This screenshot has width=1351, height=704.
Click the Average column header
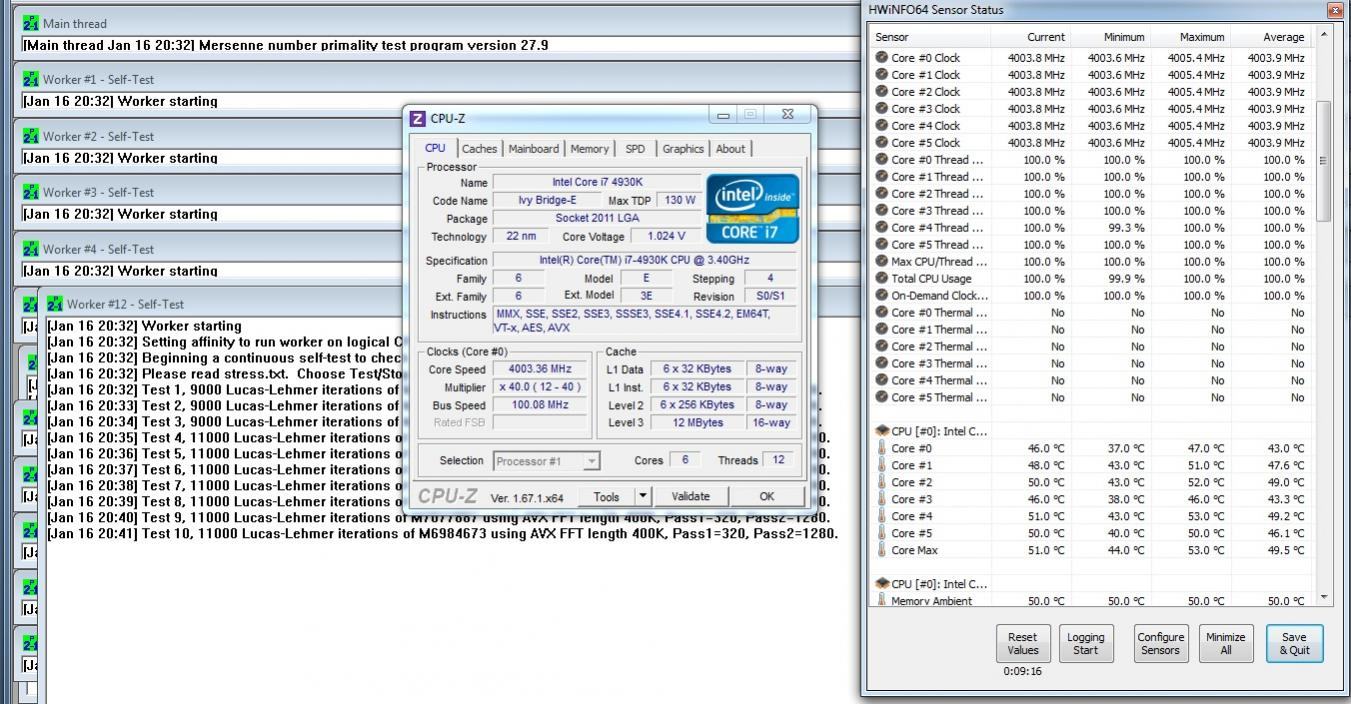(x=1270, y=37)
